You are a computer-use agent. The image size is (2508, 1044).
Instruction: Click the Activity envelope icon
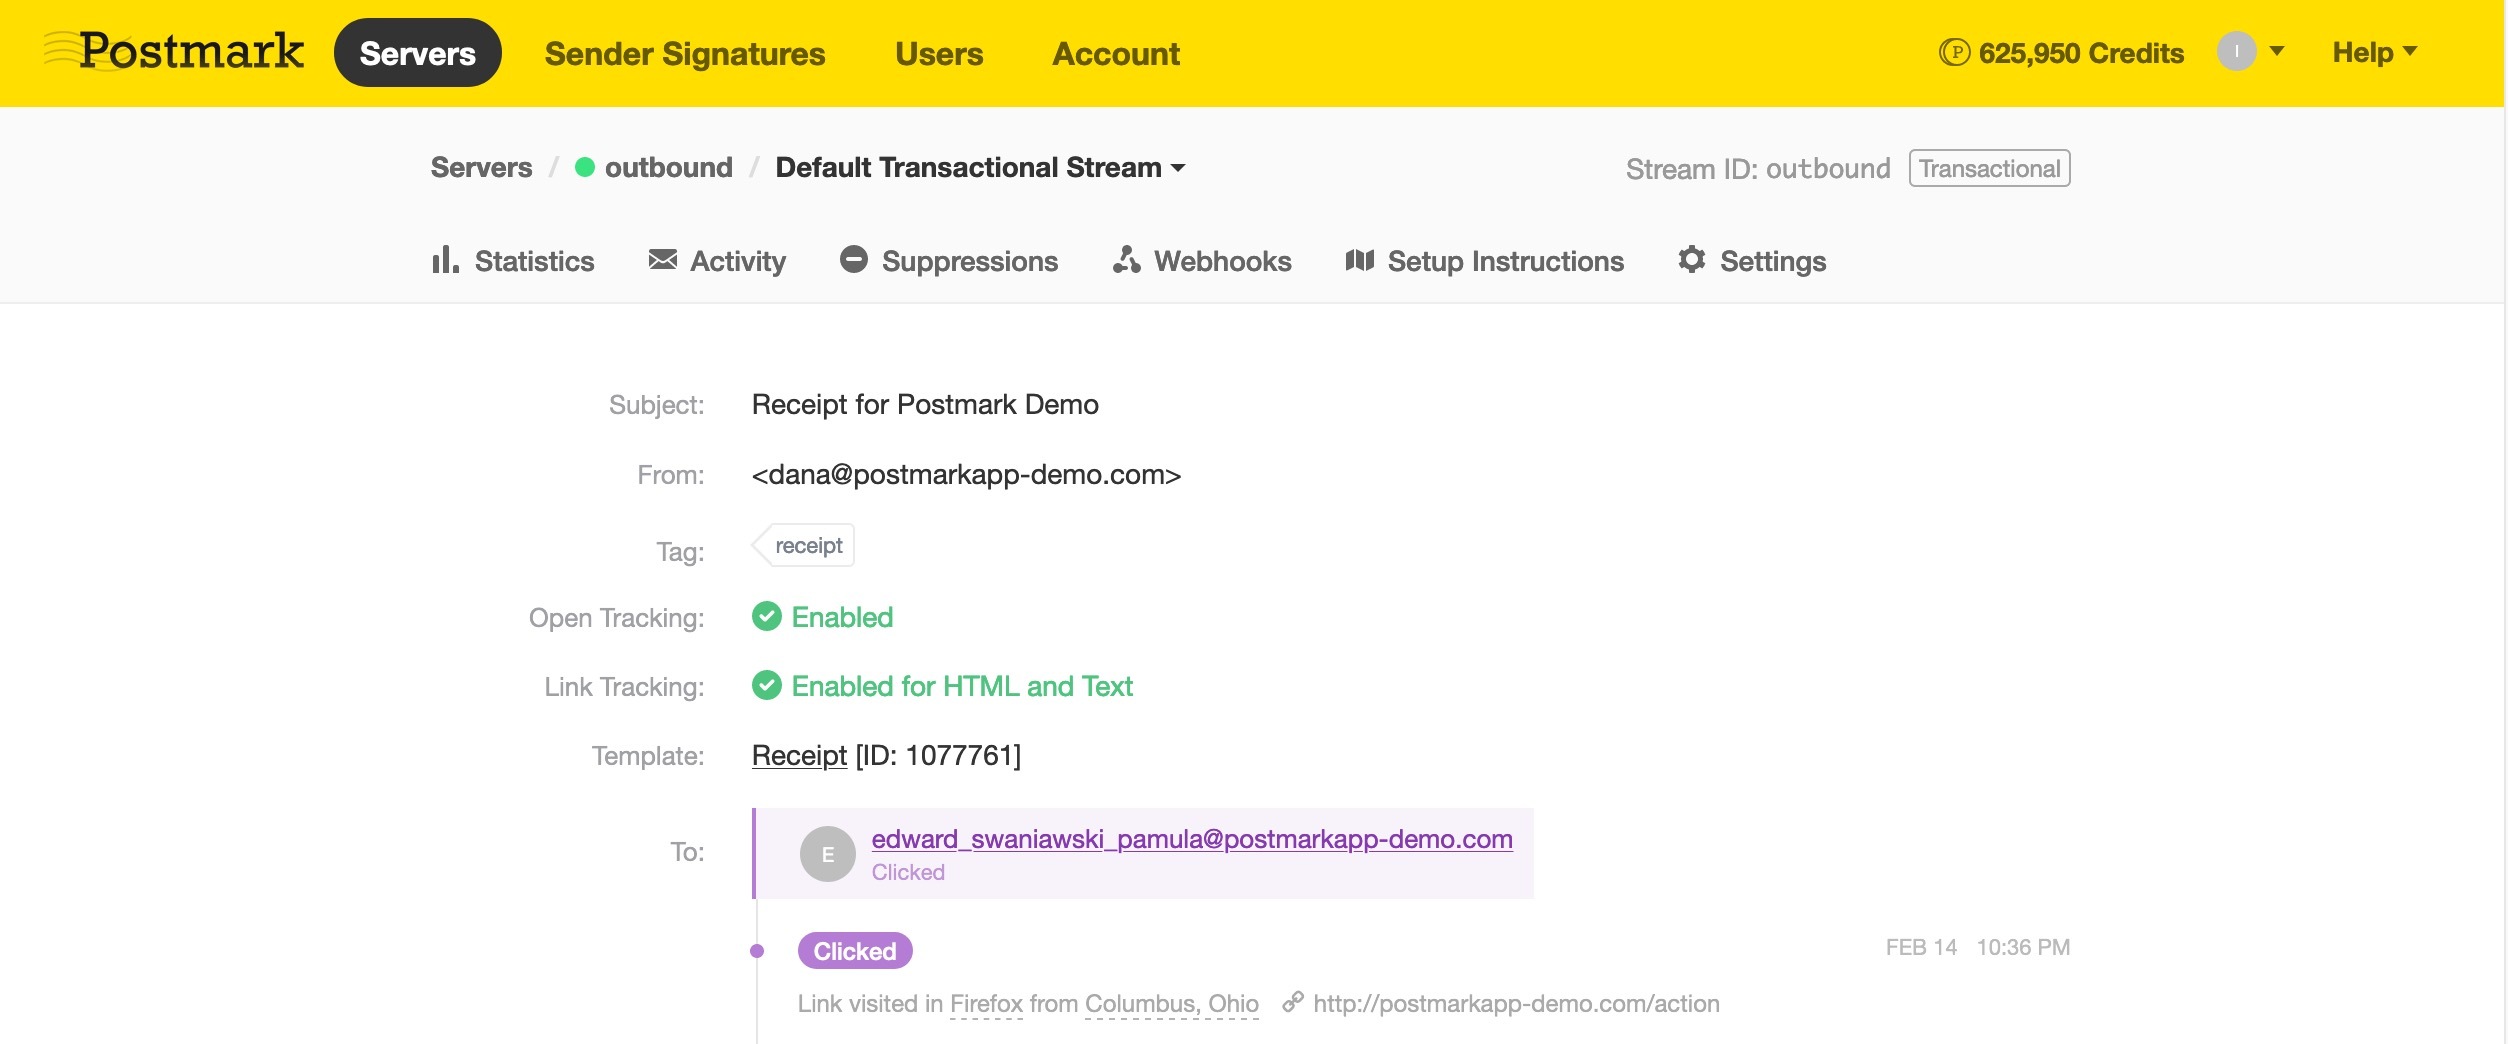click(x=662, y=260)
